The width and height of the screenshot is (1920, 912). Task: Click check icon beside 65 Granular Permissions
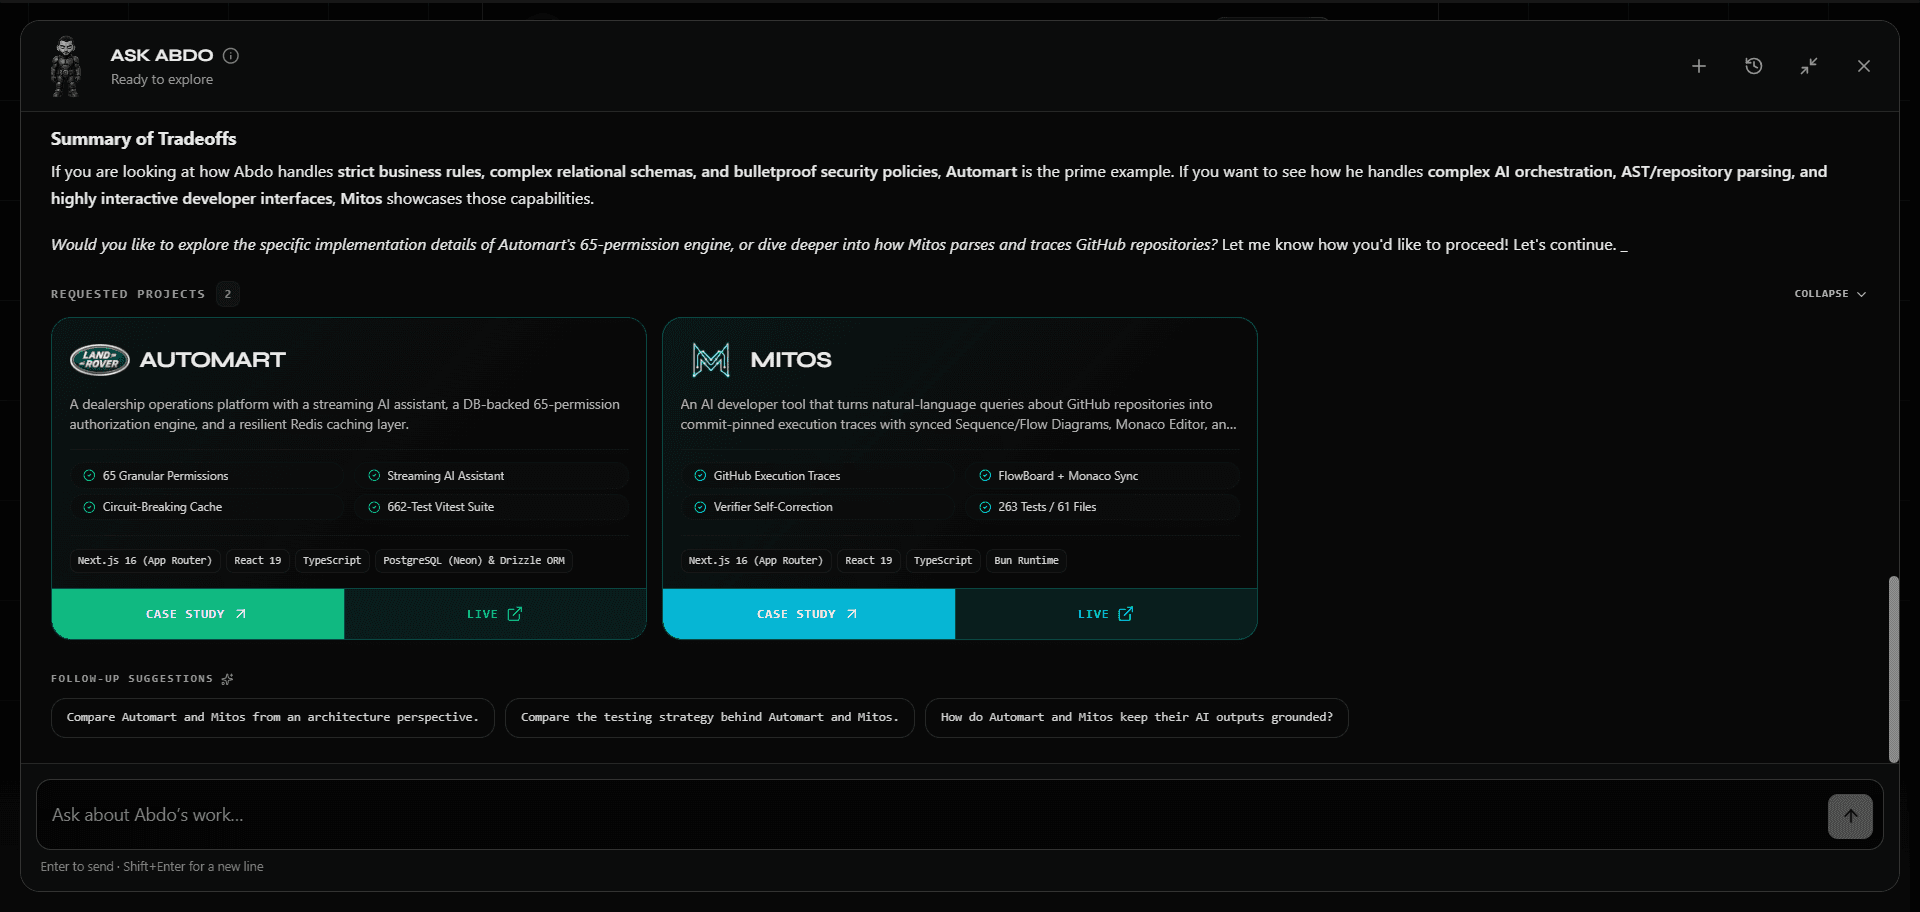[89, 476]
